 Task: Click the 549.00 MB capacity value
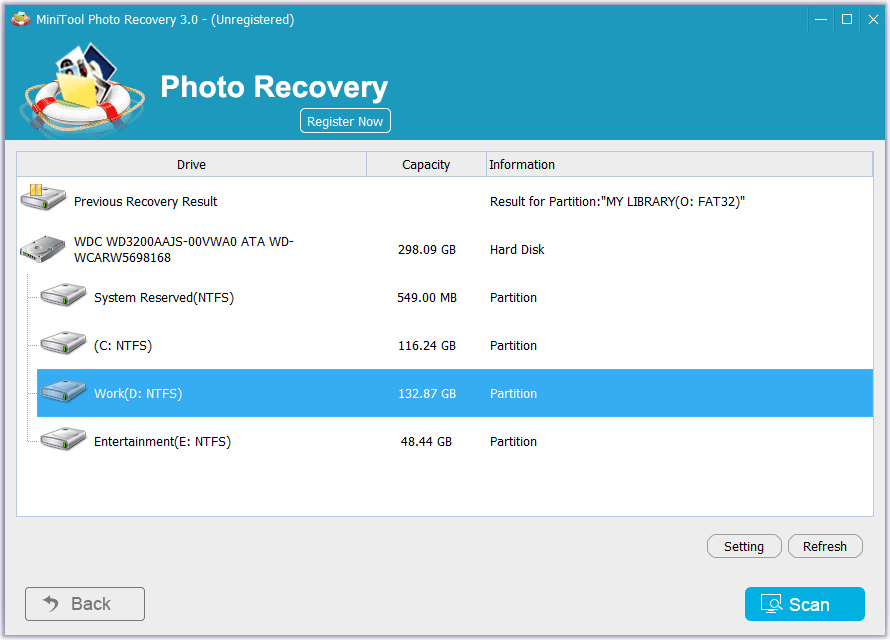427,297
